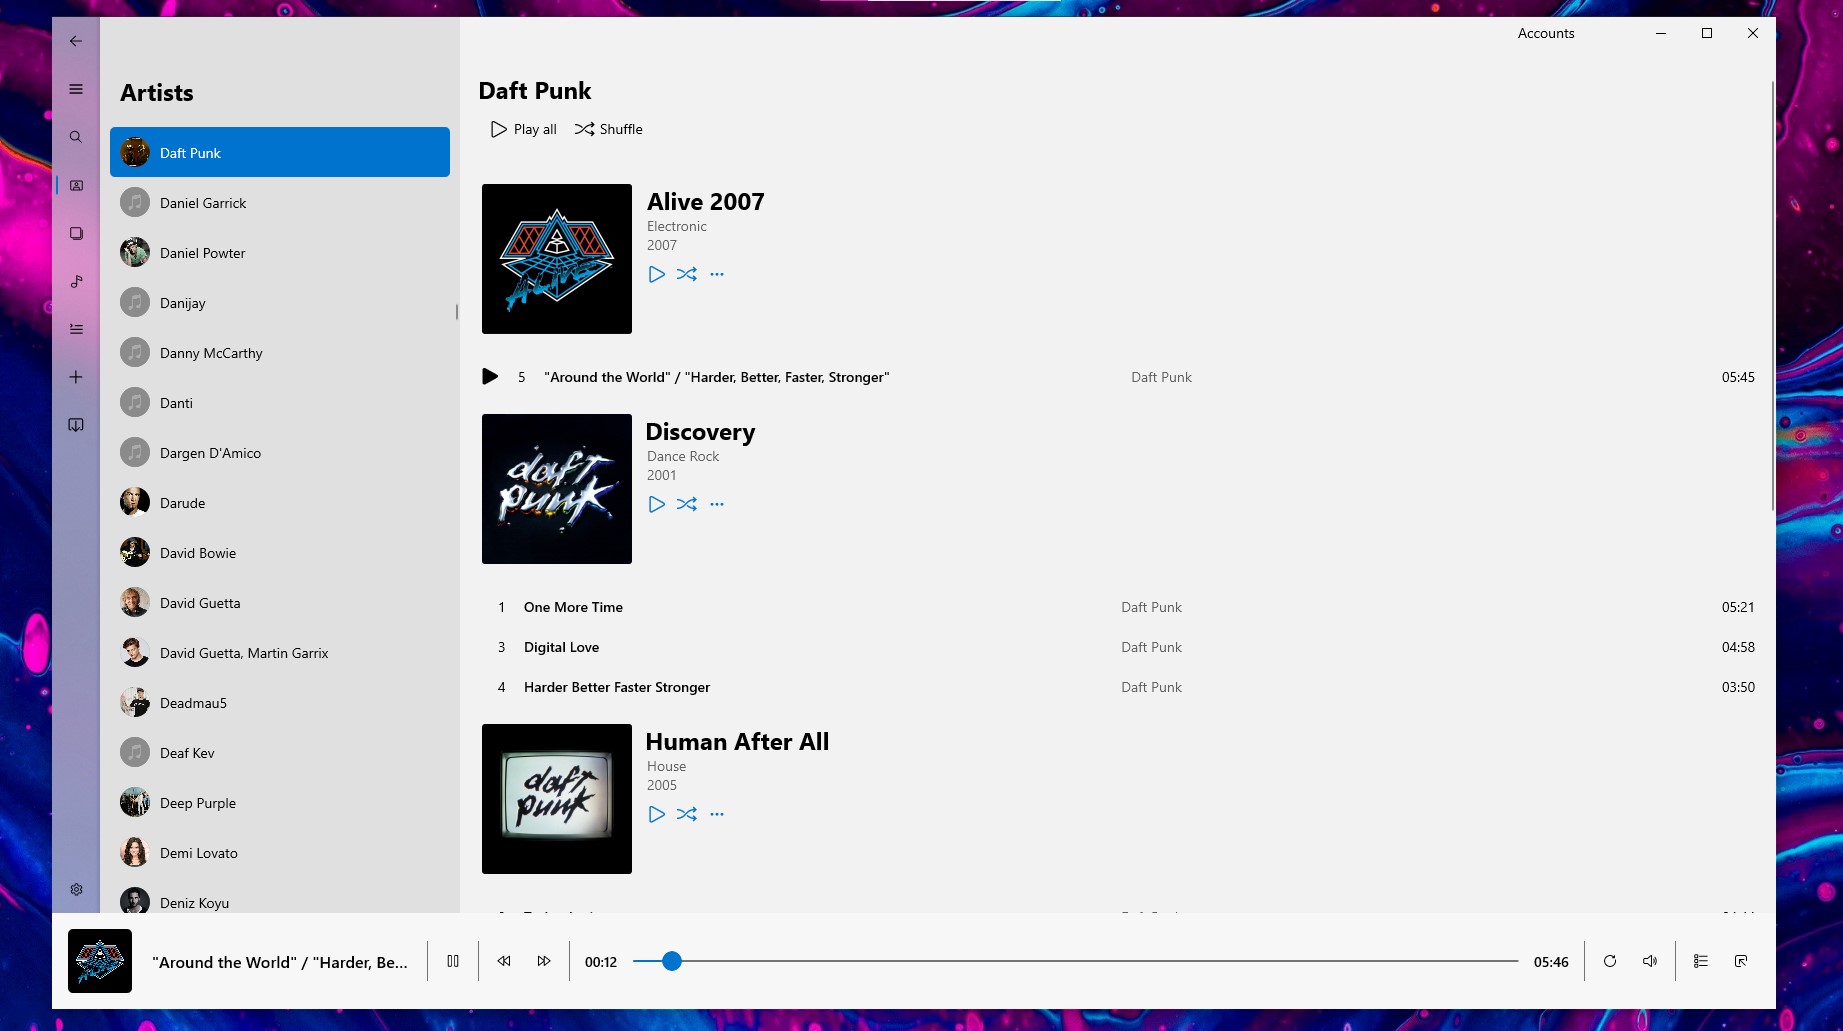The height and width of the screenshot is (1031, 1843).
Task: Skip to the previous track
Action: [x=504, y=961]
